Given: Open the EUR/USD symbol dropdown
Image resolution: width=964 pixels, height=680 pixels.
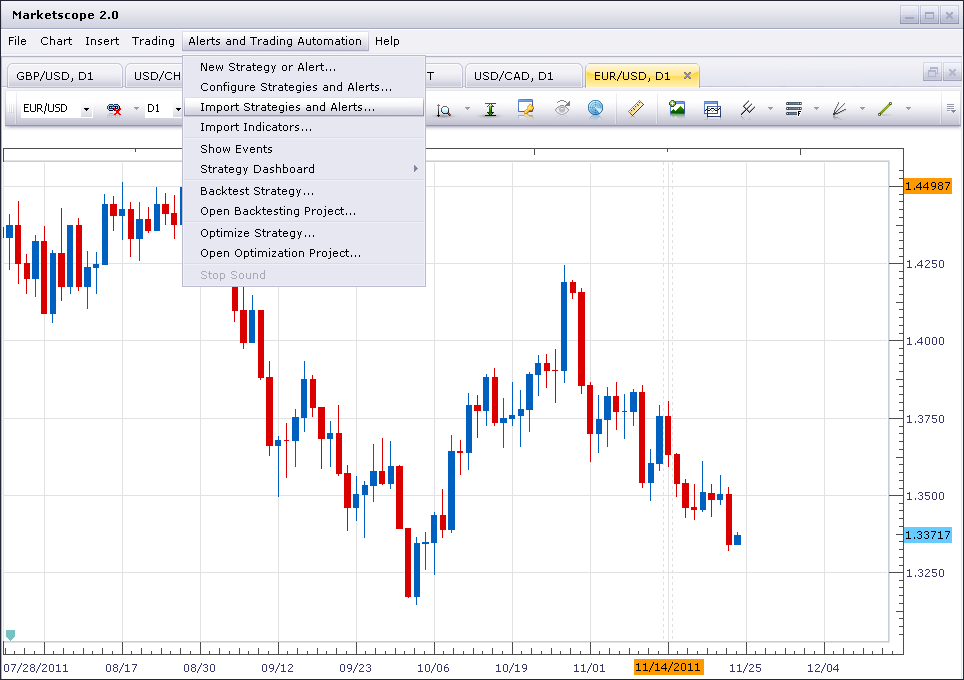Looking at the screenshot, I should 86,109.
